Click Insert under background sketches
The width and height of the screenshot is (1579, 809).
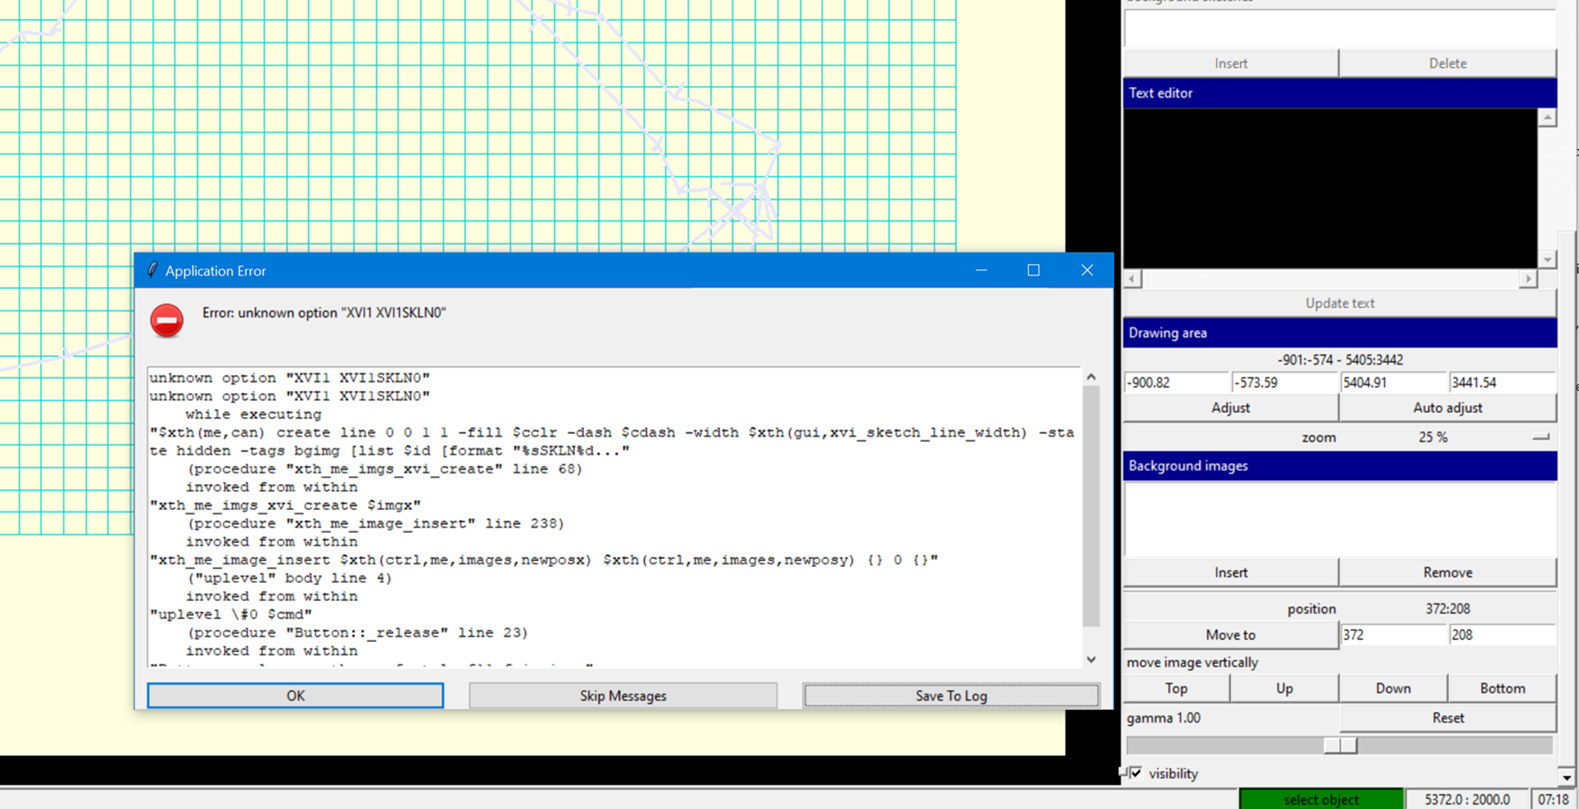click(1231, 63)
